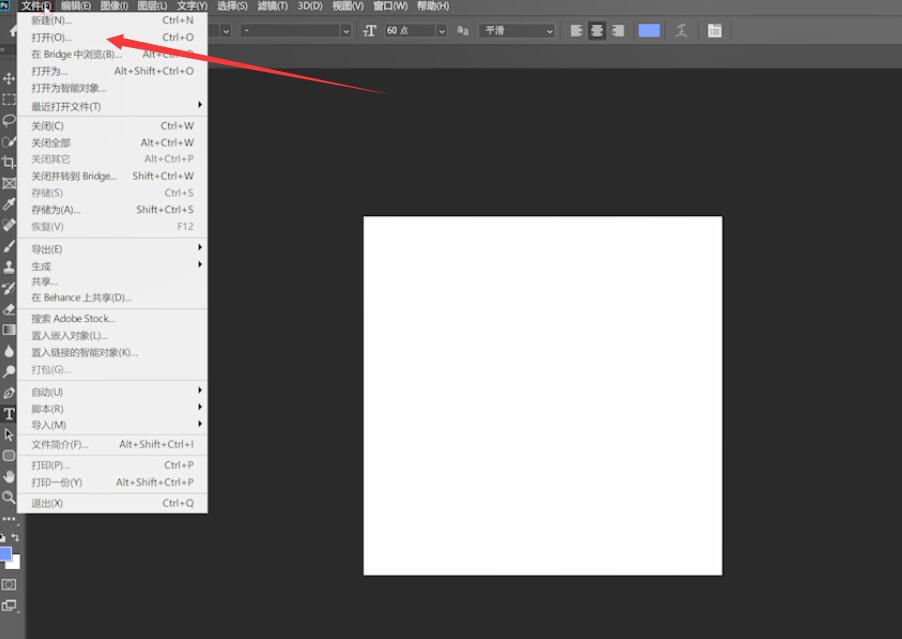Click the create warped text icon
Viewport: 902px width, 639px height.
681,30
